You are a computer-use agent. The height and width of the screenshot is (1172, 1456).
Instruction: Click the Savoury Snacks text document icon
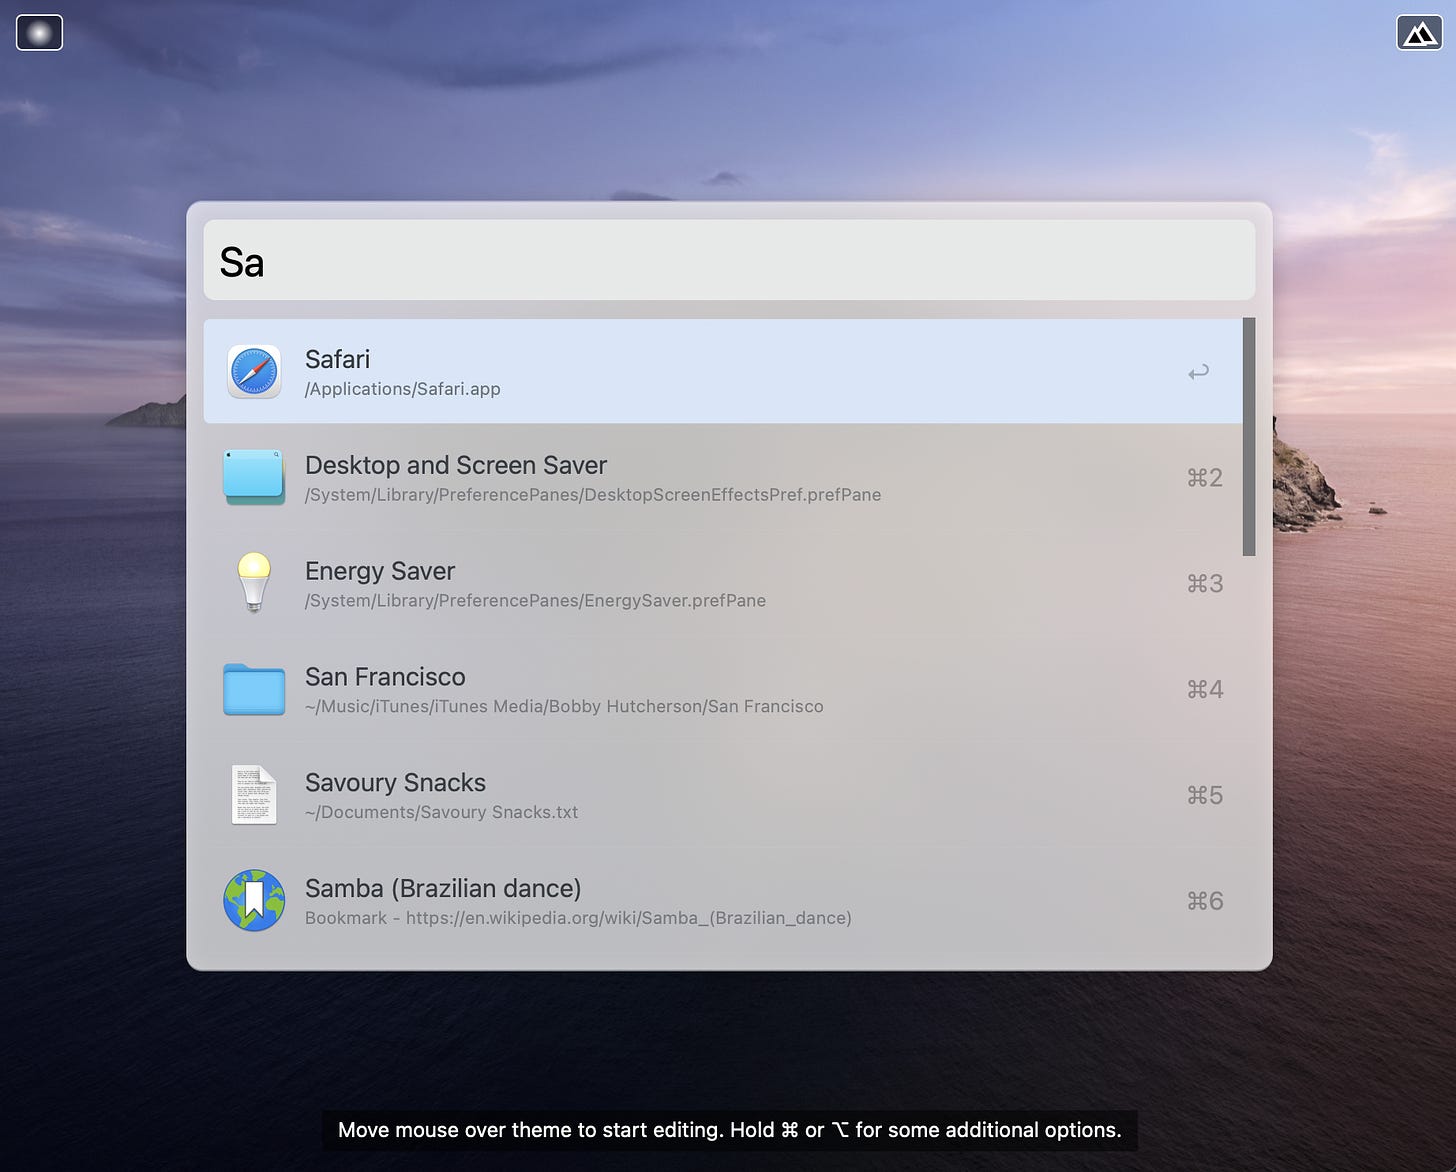[254, 795]
